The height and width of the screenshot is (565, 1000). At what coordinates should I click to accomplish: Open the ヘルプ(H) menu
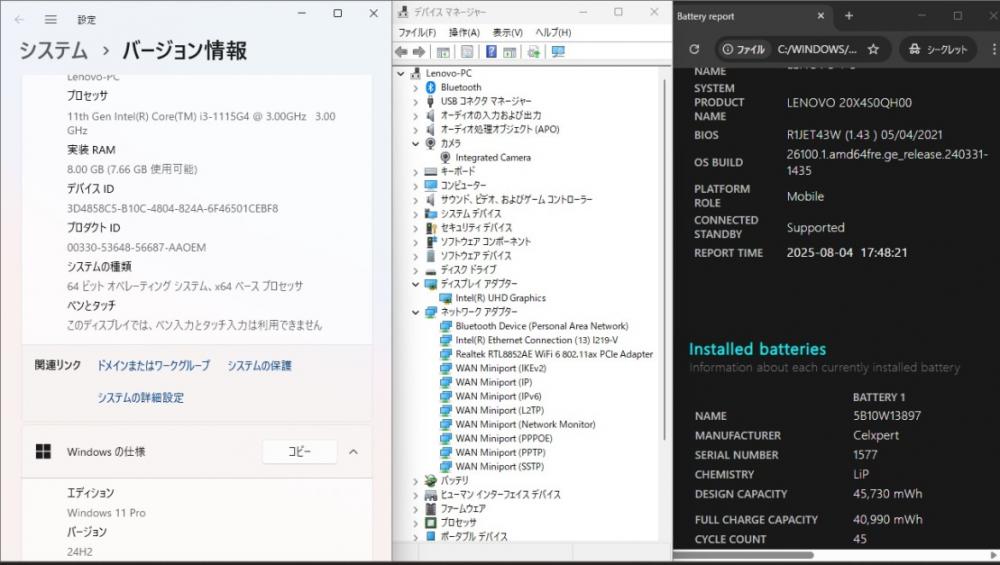553,33
